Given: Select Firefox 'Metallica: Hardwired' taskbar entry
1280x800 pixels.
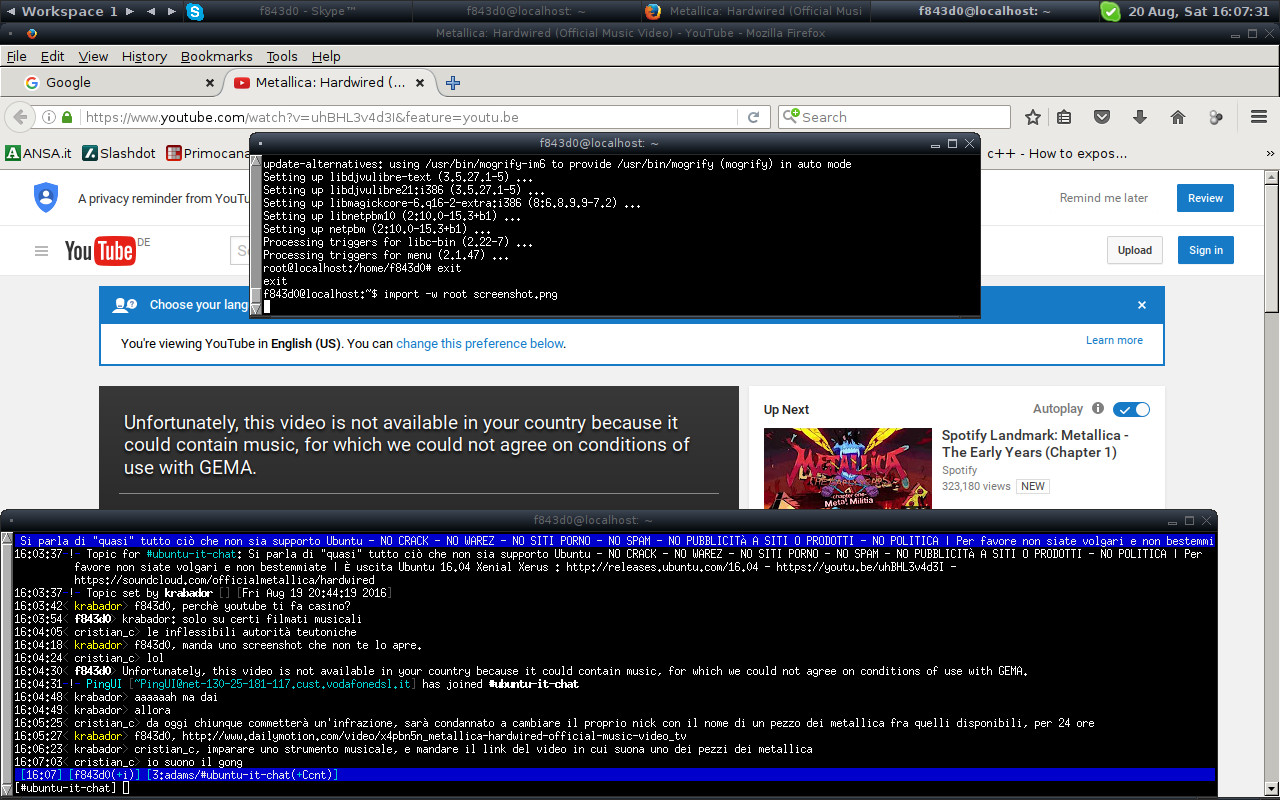Looking at the screenshot, I should [755, 11].
